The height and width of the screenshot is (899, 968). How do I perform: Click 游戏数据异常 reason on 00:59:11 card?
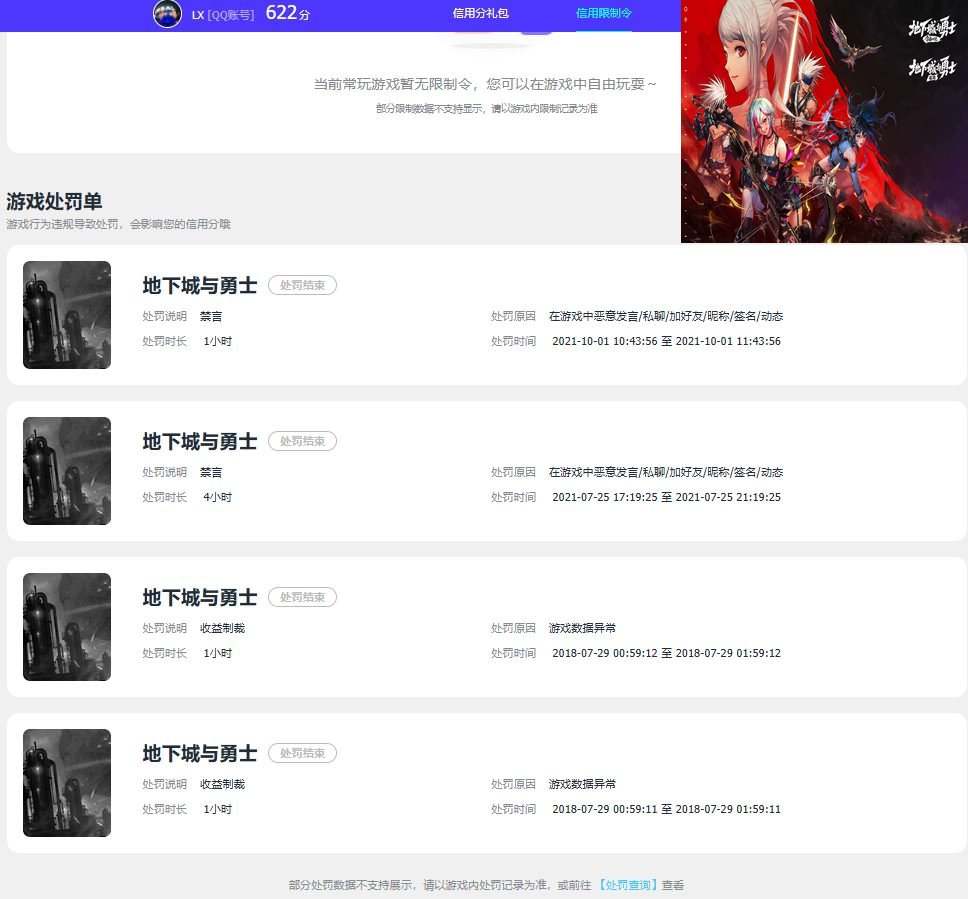[582, 784]
